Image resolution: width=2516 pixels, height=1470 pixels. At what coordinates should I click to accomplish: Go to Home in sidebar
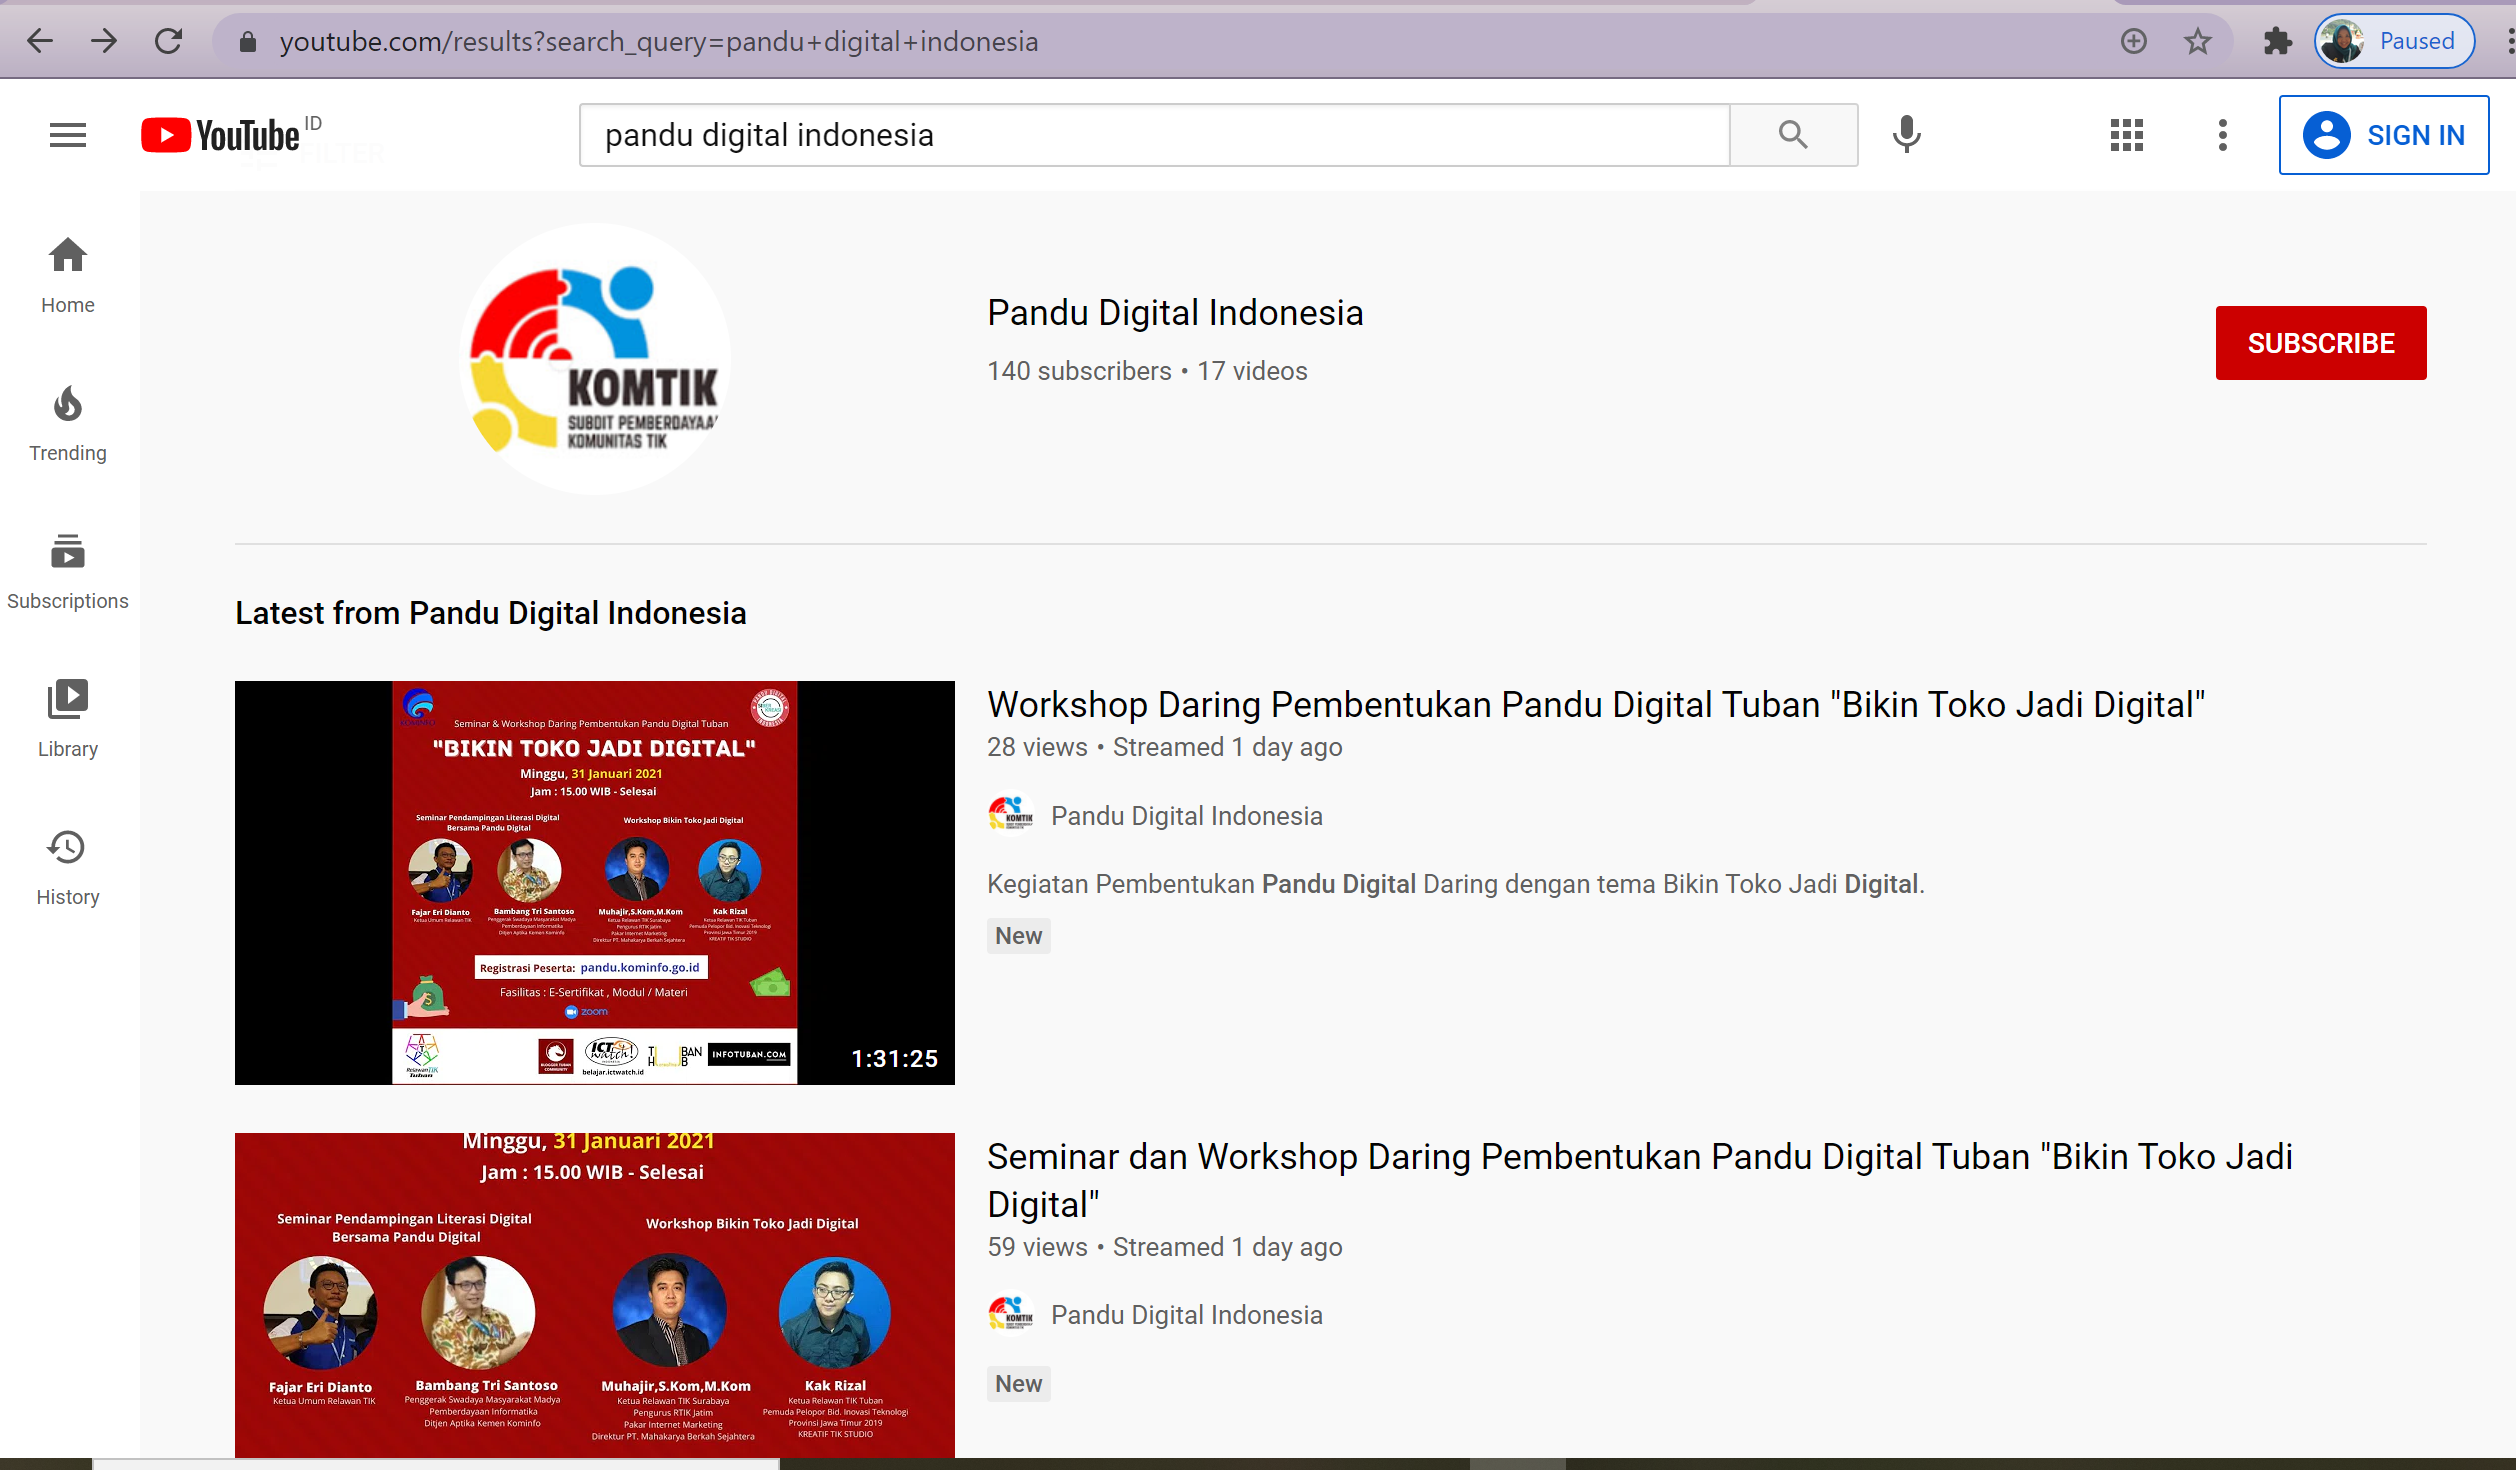click(67, 275)
